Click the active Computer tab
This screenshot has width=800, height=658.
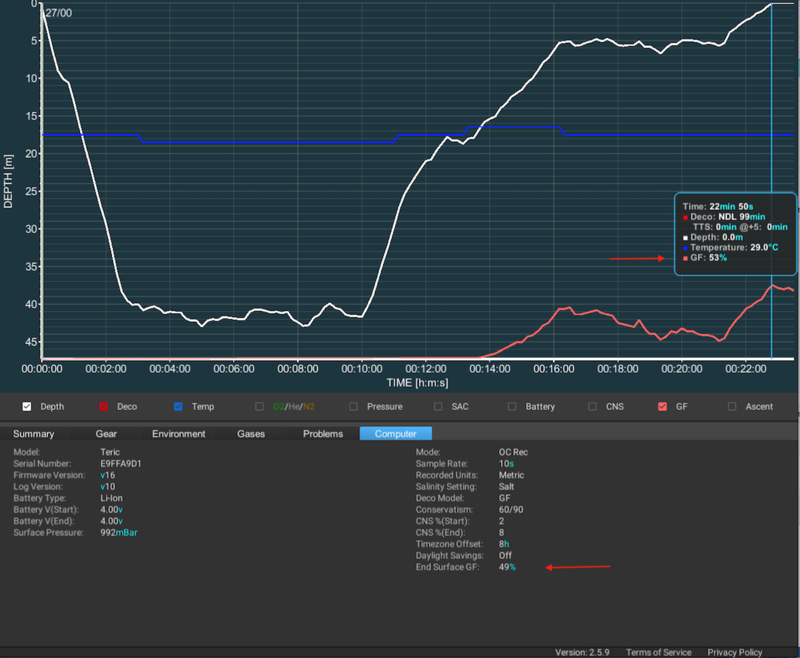395,434
